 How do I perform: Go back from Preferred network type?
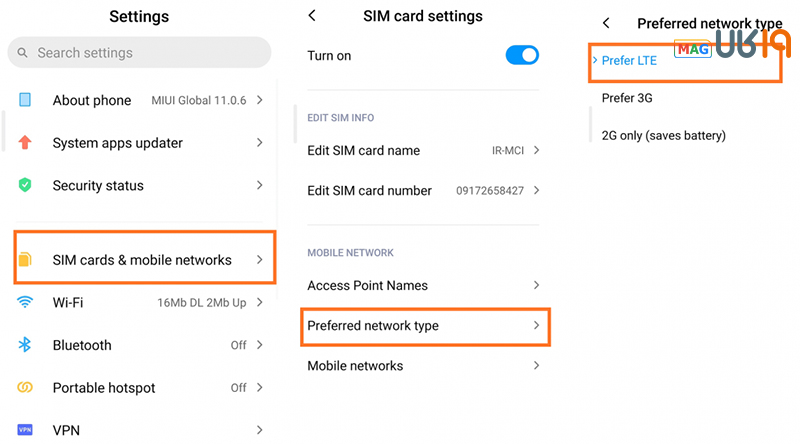click(606, 23)
